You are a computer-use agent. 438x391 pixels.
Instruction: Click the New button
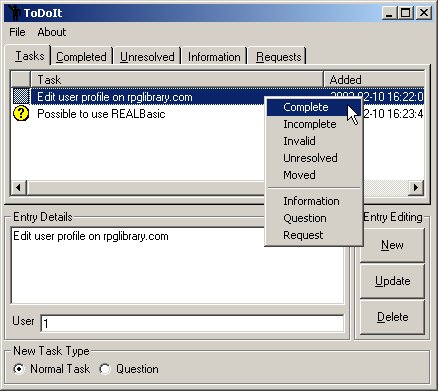392,245
